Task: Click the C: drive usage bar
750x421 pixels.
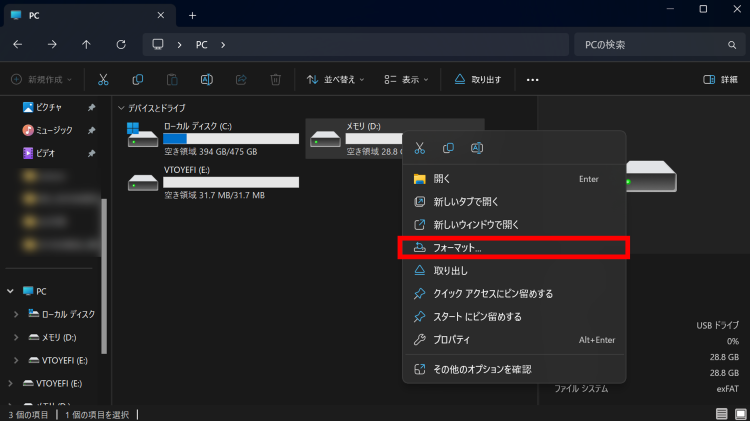Action: 231,139
